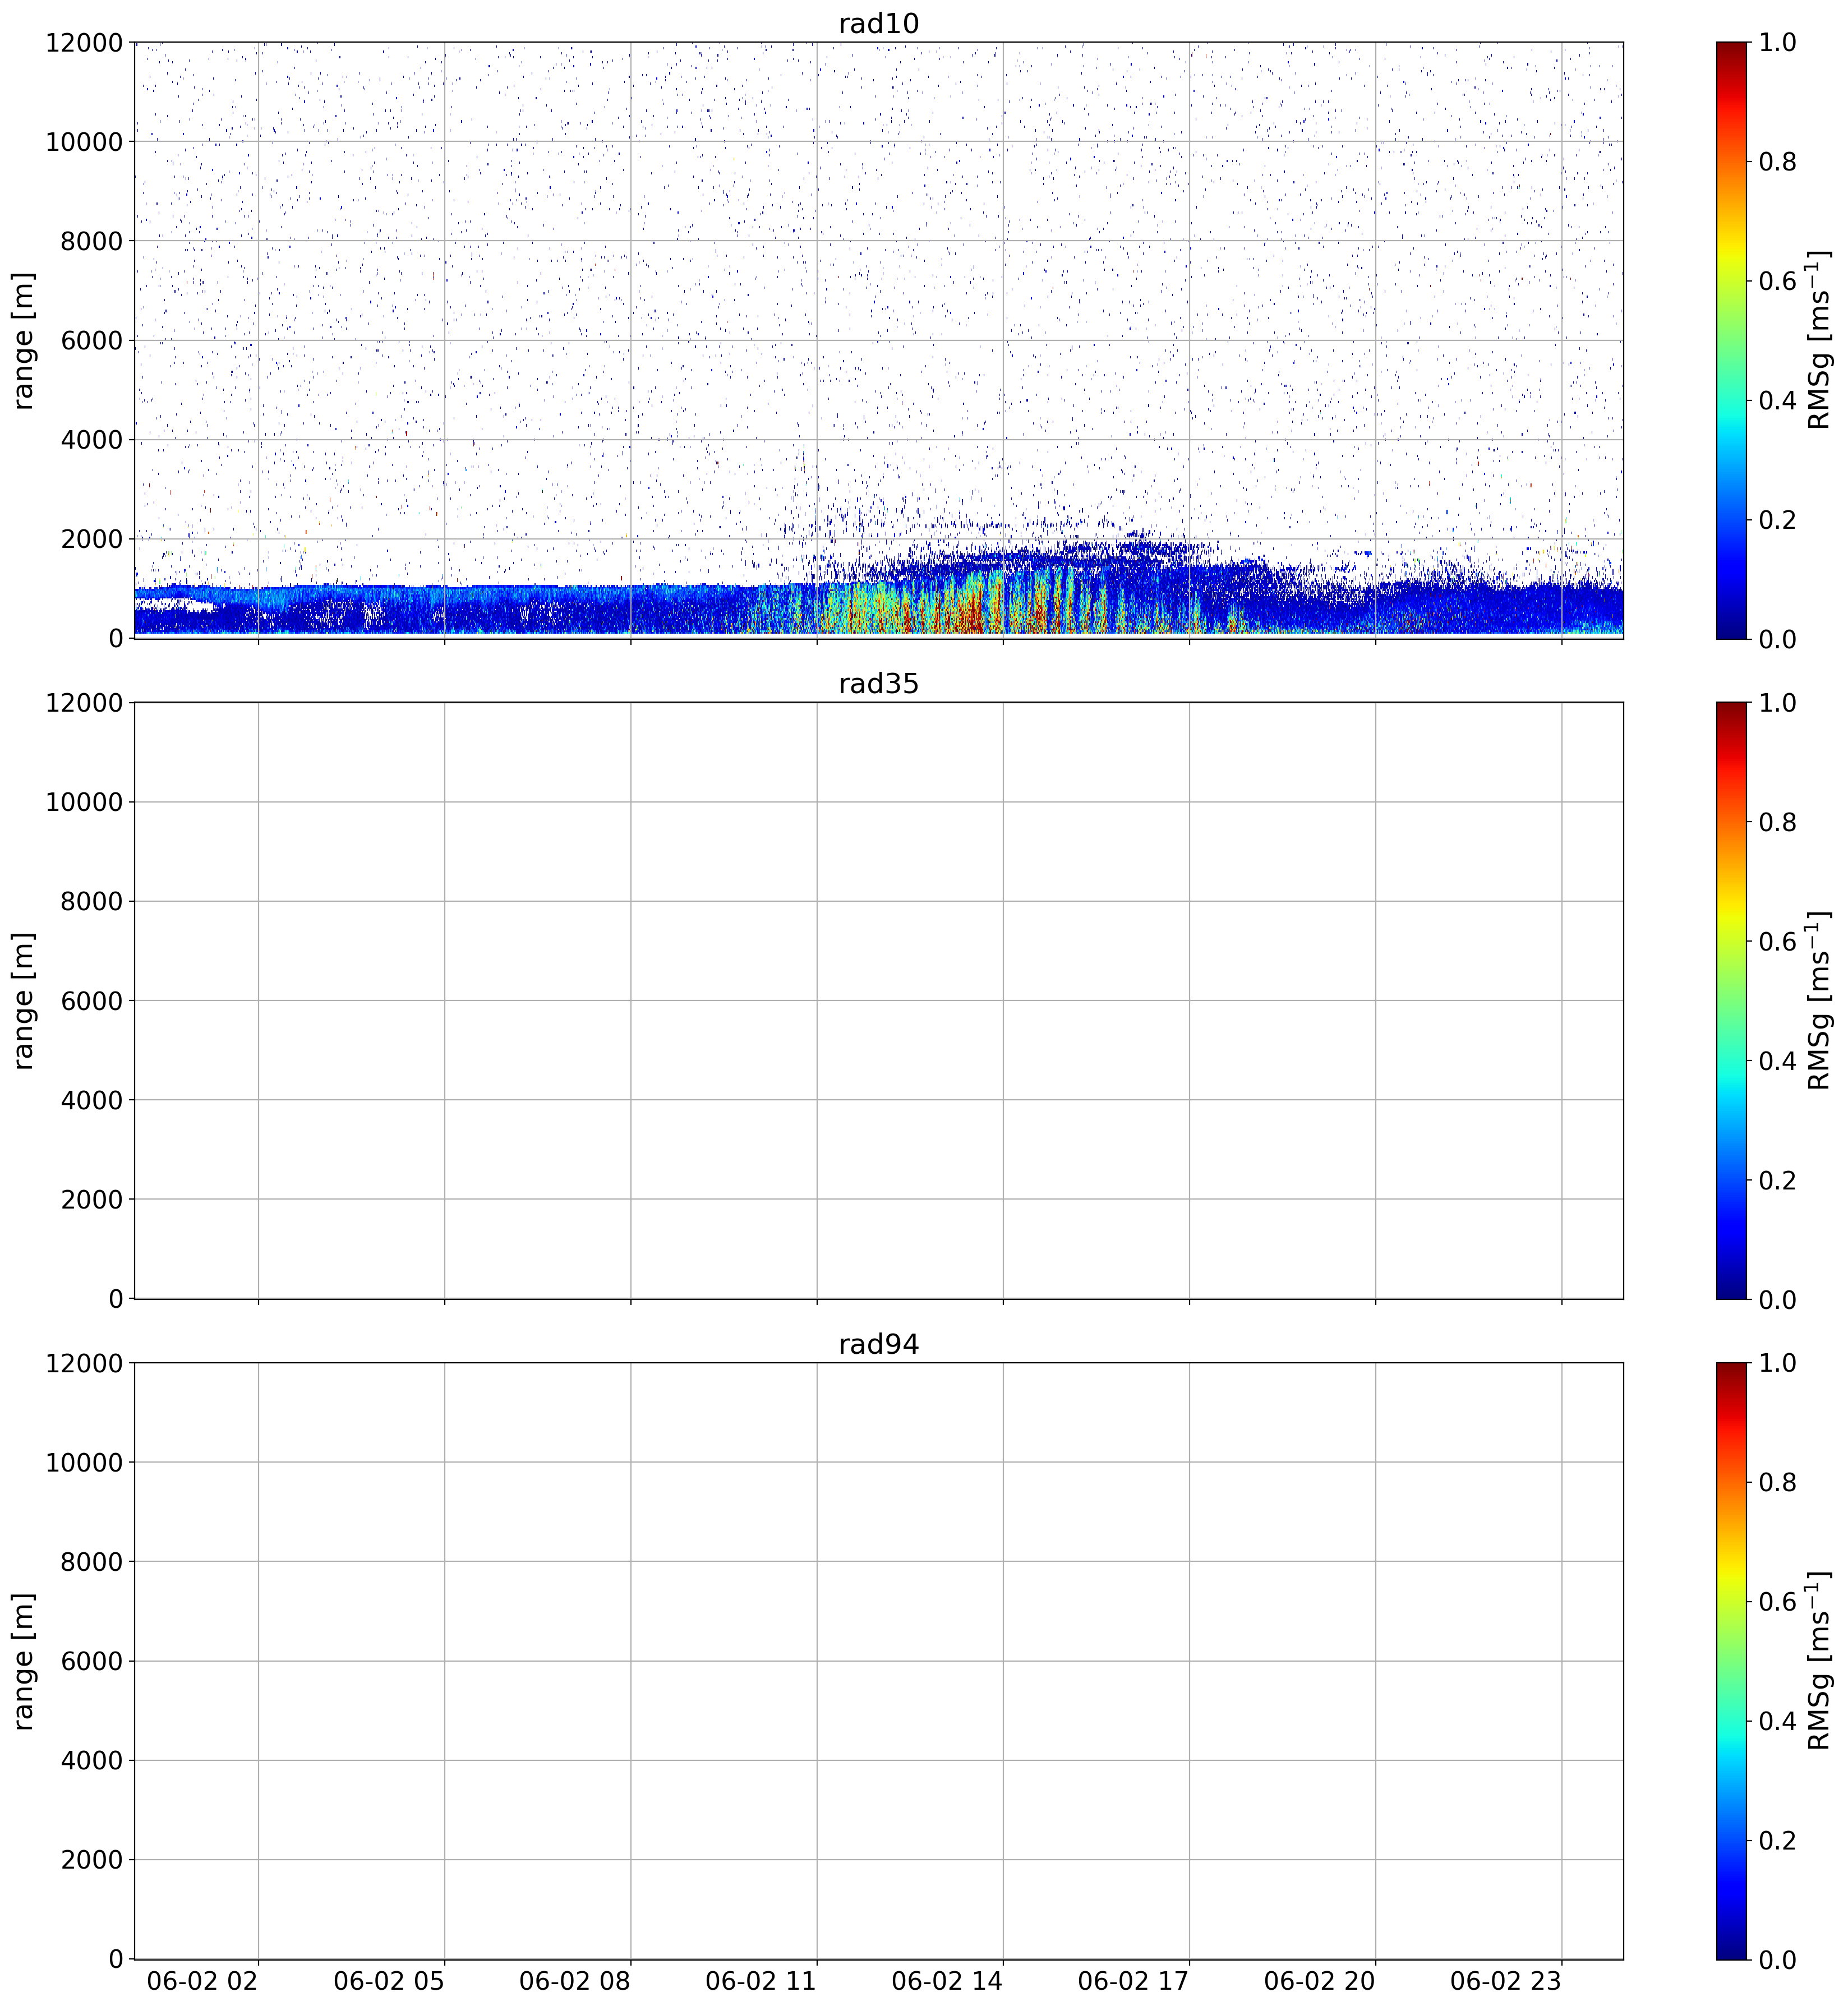Viewport: 1848px width, 2006px height.
Task: Select the "06-02 11" time axis label
Action: (761, 1981)
